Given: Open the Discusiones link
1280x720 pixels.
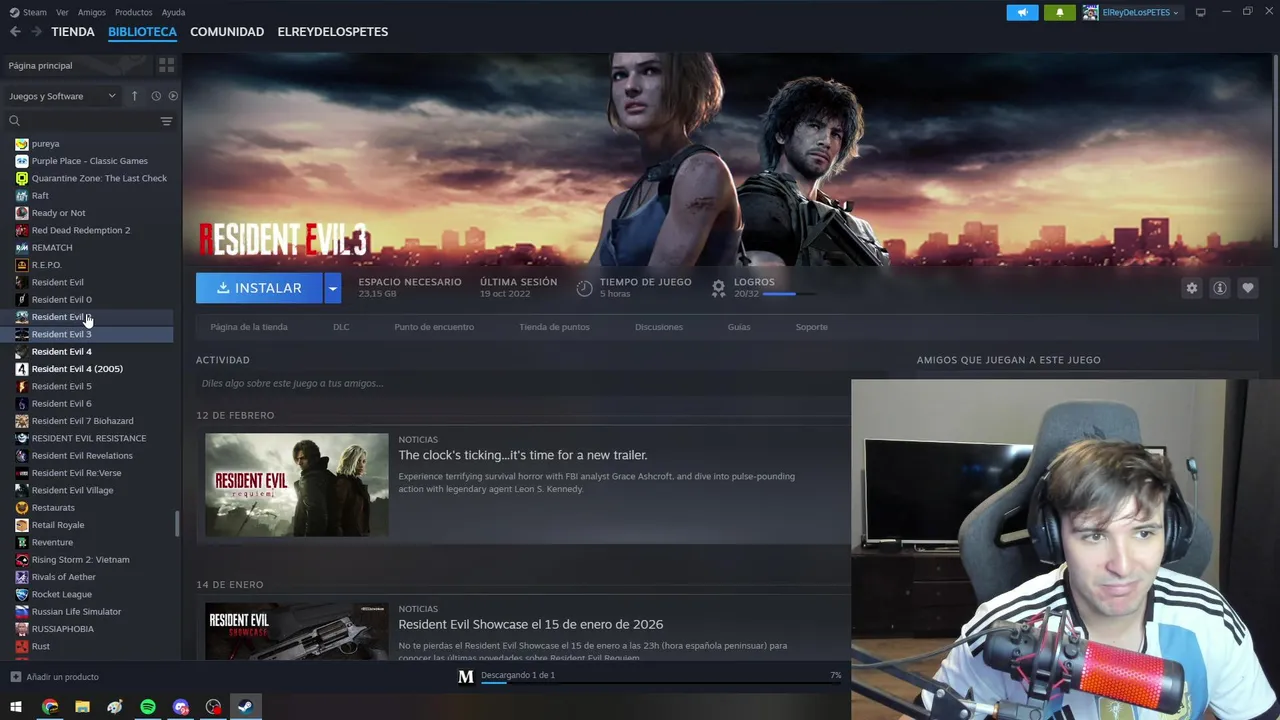Looking at the screenshot, I should click(659, 327).
